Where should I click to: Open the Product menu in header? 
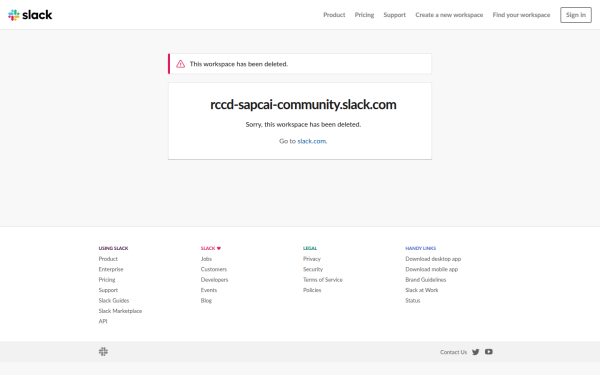[x=334, y=15]
